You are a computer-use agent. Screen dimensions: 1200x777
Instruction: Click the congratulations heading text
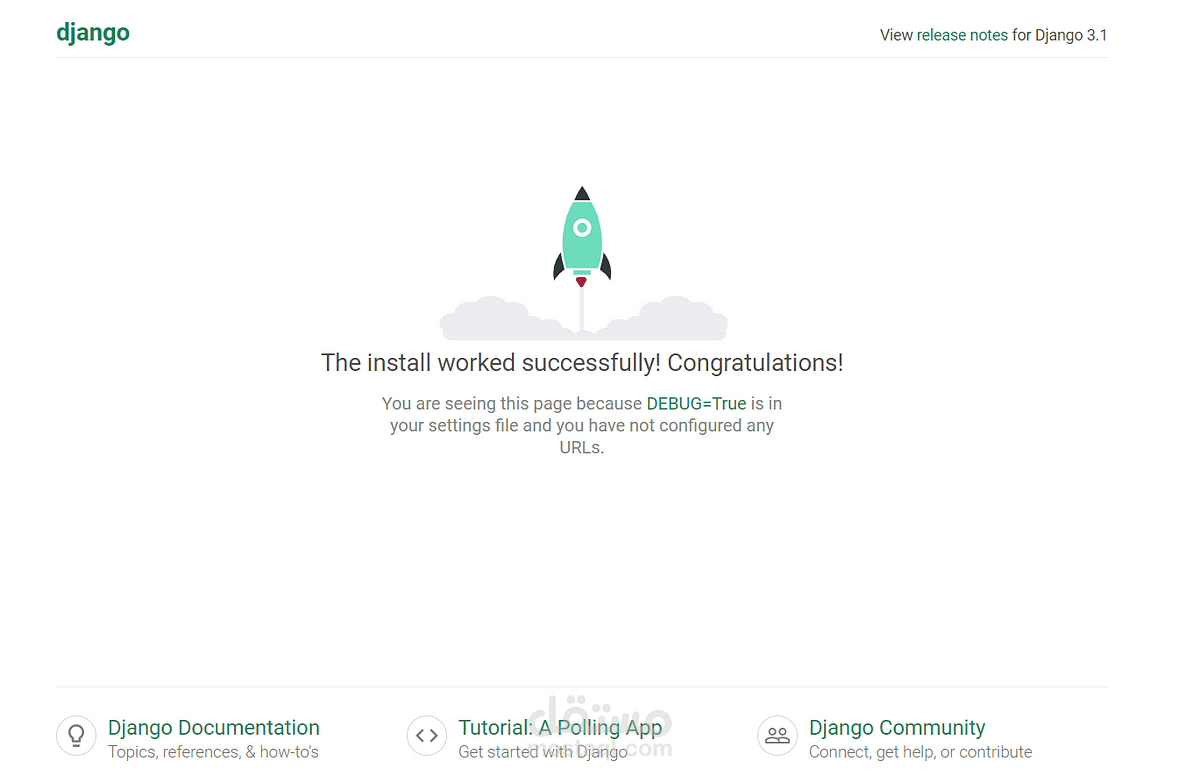point(581,362)
